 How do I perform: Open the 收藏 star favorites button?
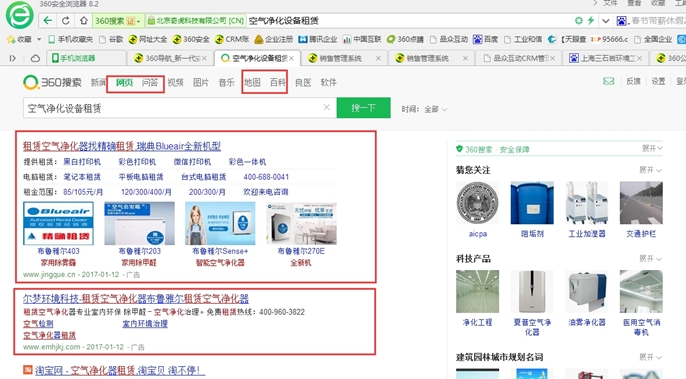pos(19,39)
